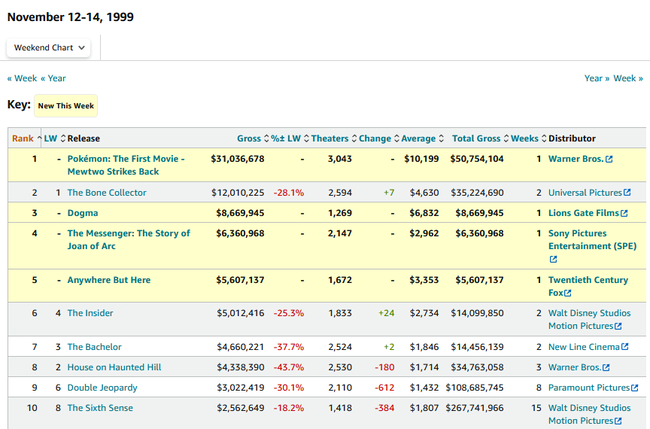Click external link icon beside Paramount Pictures

635,388
